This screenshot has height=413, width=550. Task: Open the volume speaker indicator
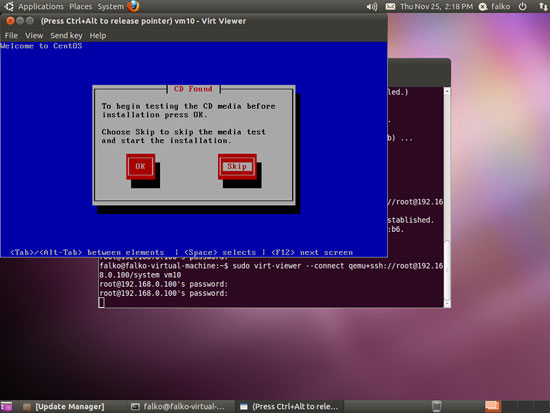tap(372, 7)
